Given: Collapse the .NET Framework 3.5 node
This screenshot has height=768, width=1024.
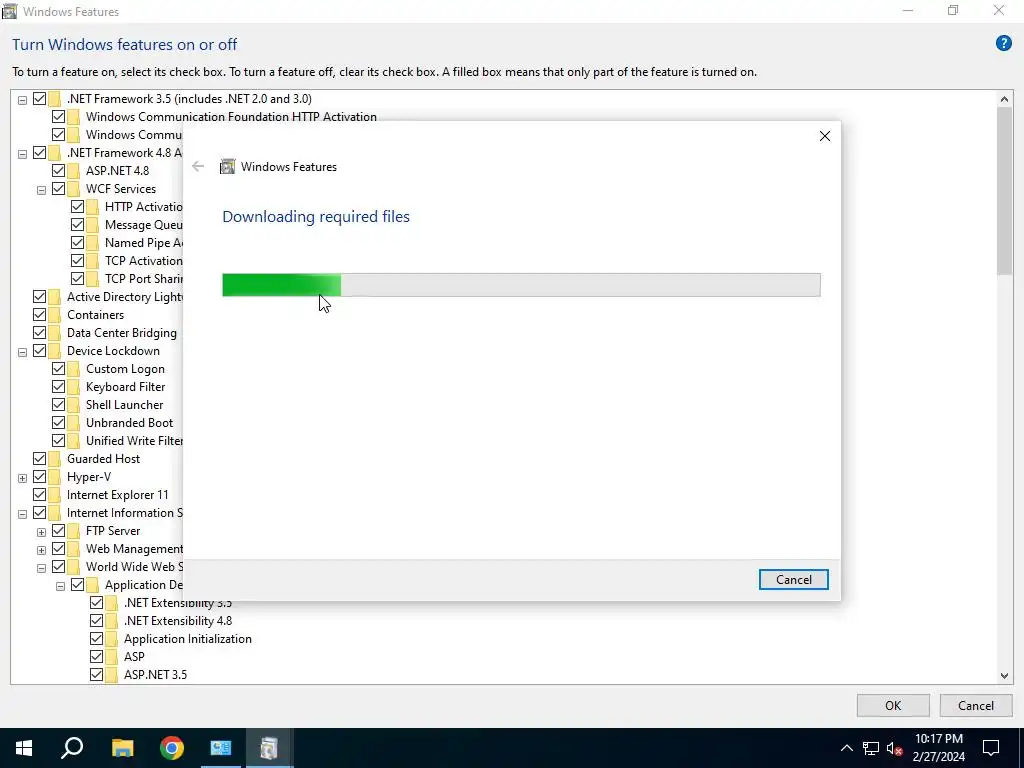Looking at the screenshot, I should (x=22, y=100).
